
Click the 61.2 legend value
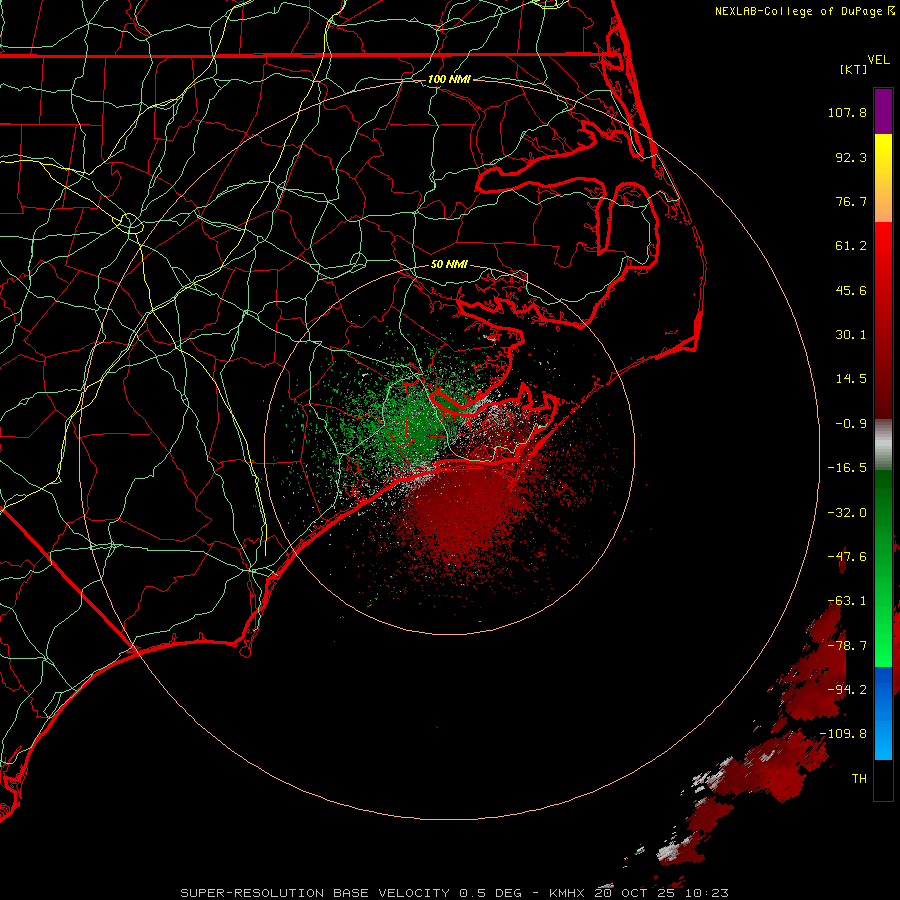(851, 246)
